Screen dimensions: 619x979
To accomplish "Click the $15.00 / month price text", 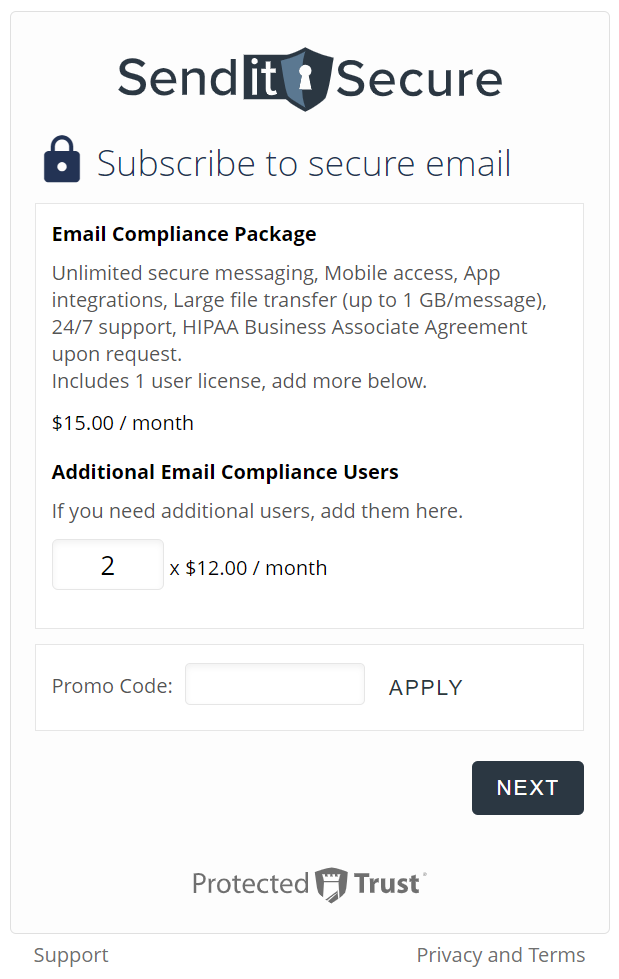I will click(x=122, y=423).
